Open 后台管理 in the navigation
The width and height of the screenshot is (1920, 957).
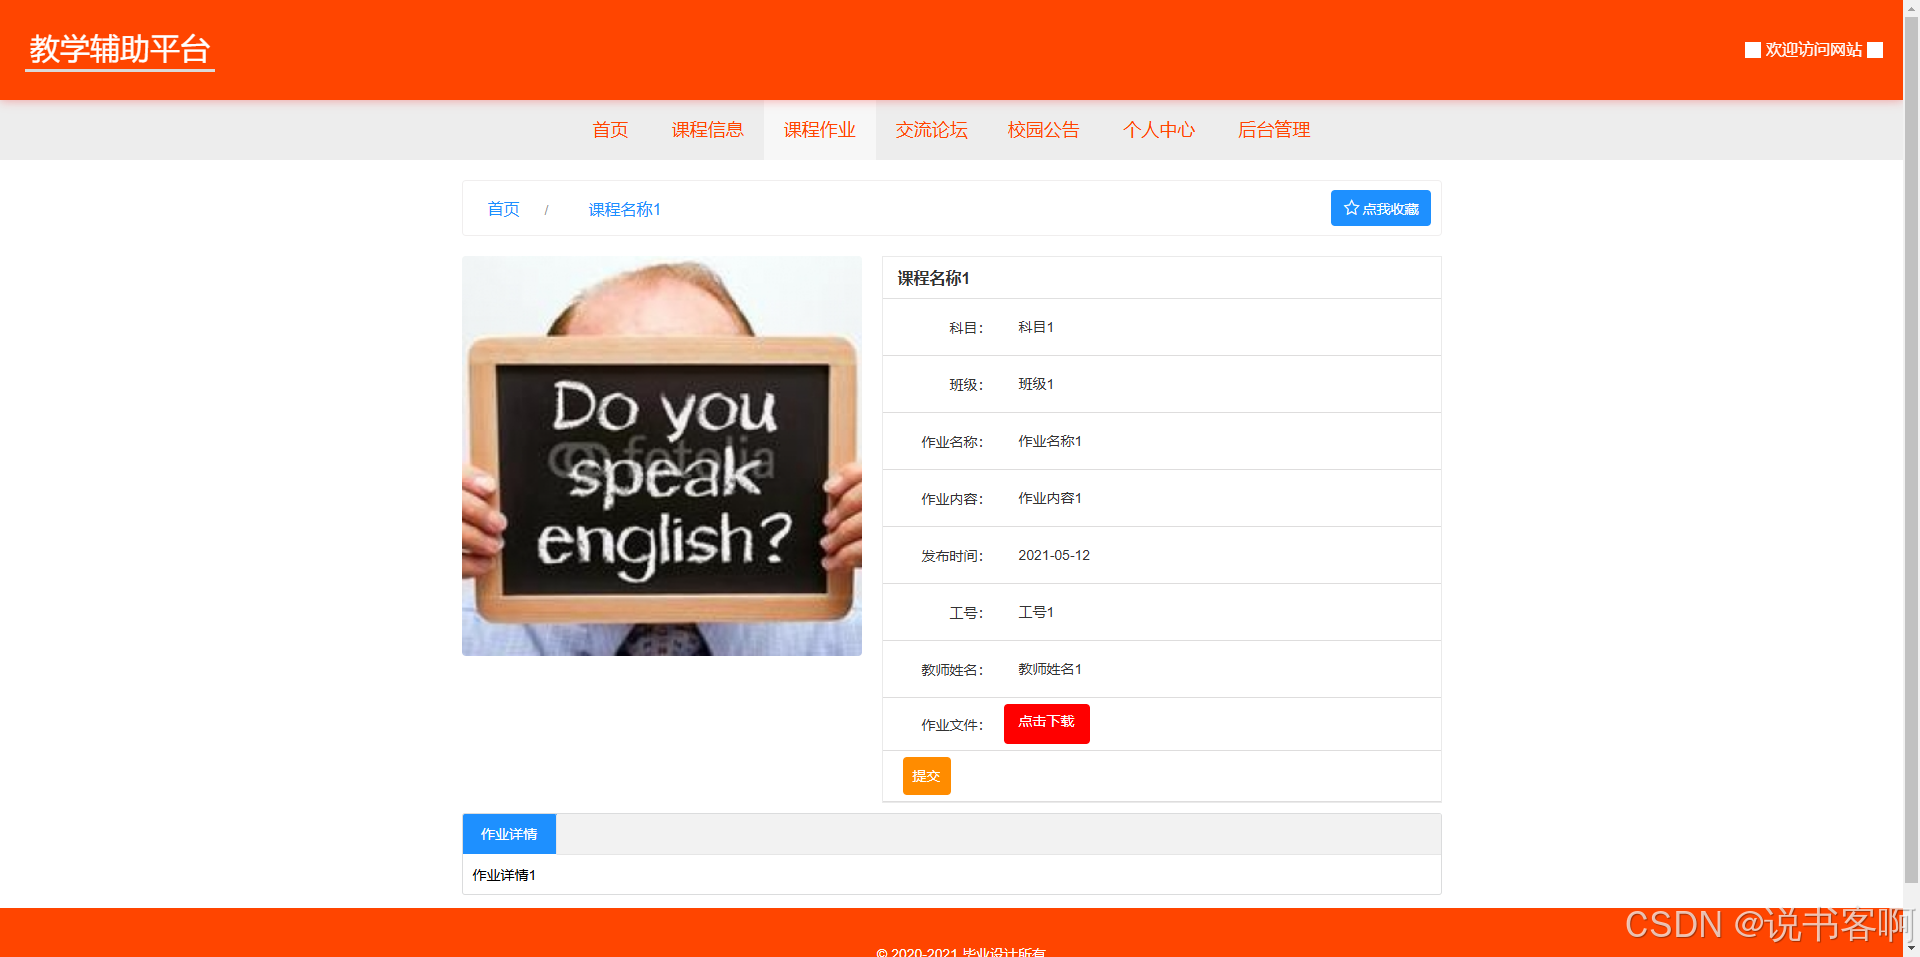click(1274, 130)
